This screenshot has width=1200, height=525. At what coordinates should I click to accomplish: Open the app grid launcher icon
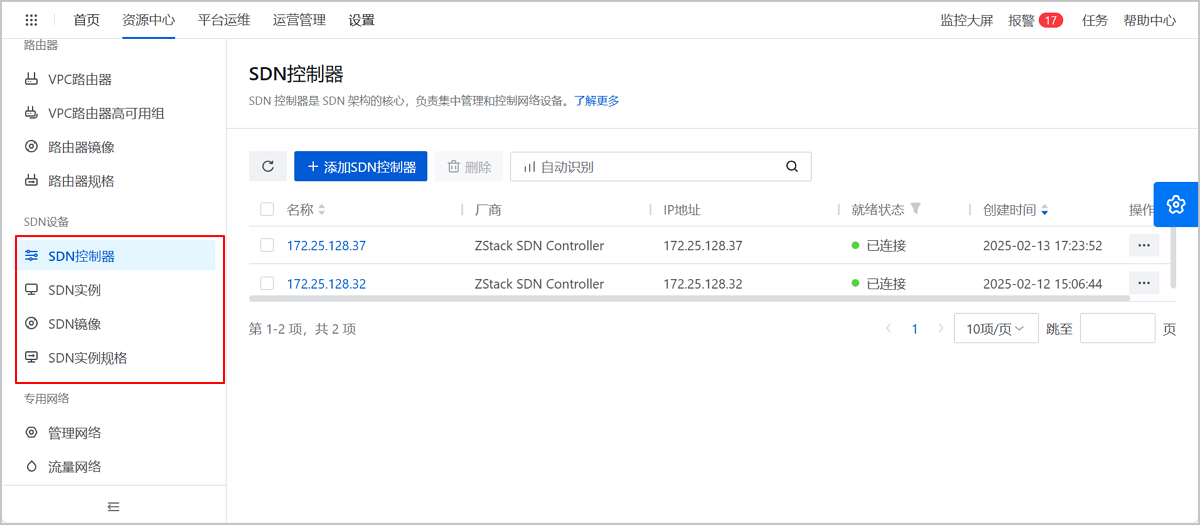point(31,20)
